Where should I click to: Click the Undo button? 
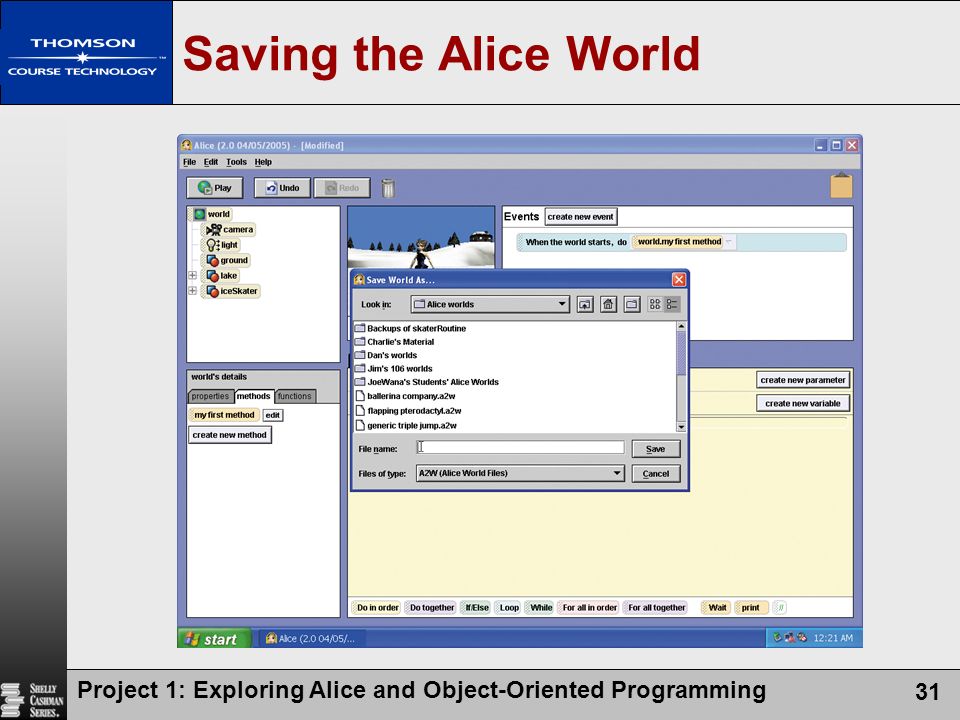282,188
